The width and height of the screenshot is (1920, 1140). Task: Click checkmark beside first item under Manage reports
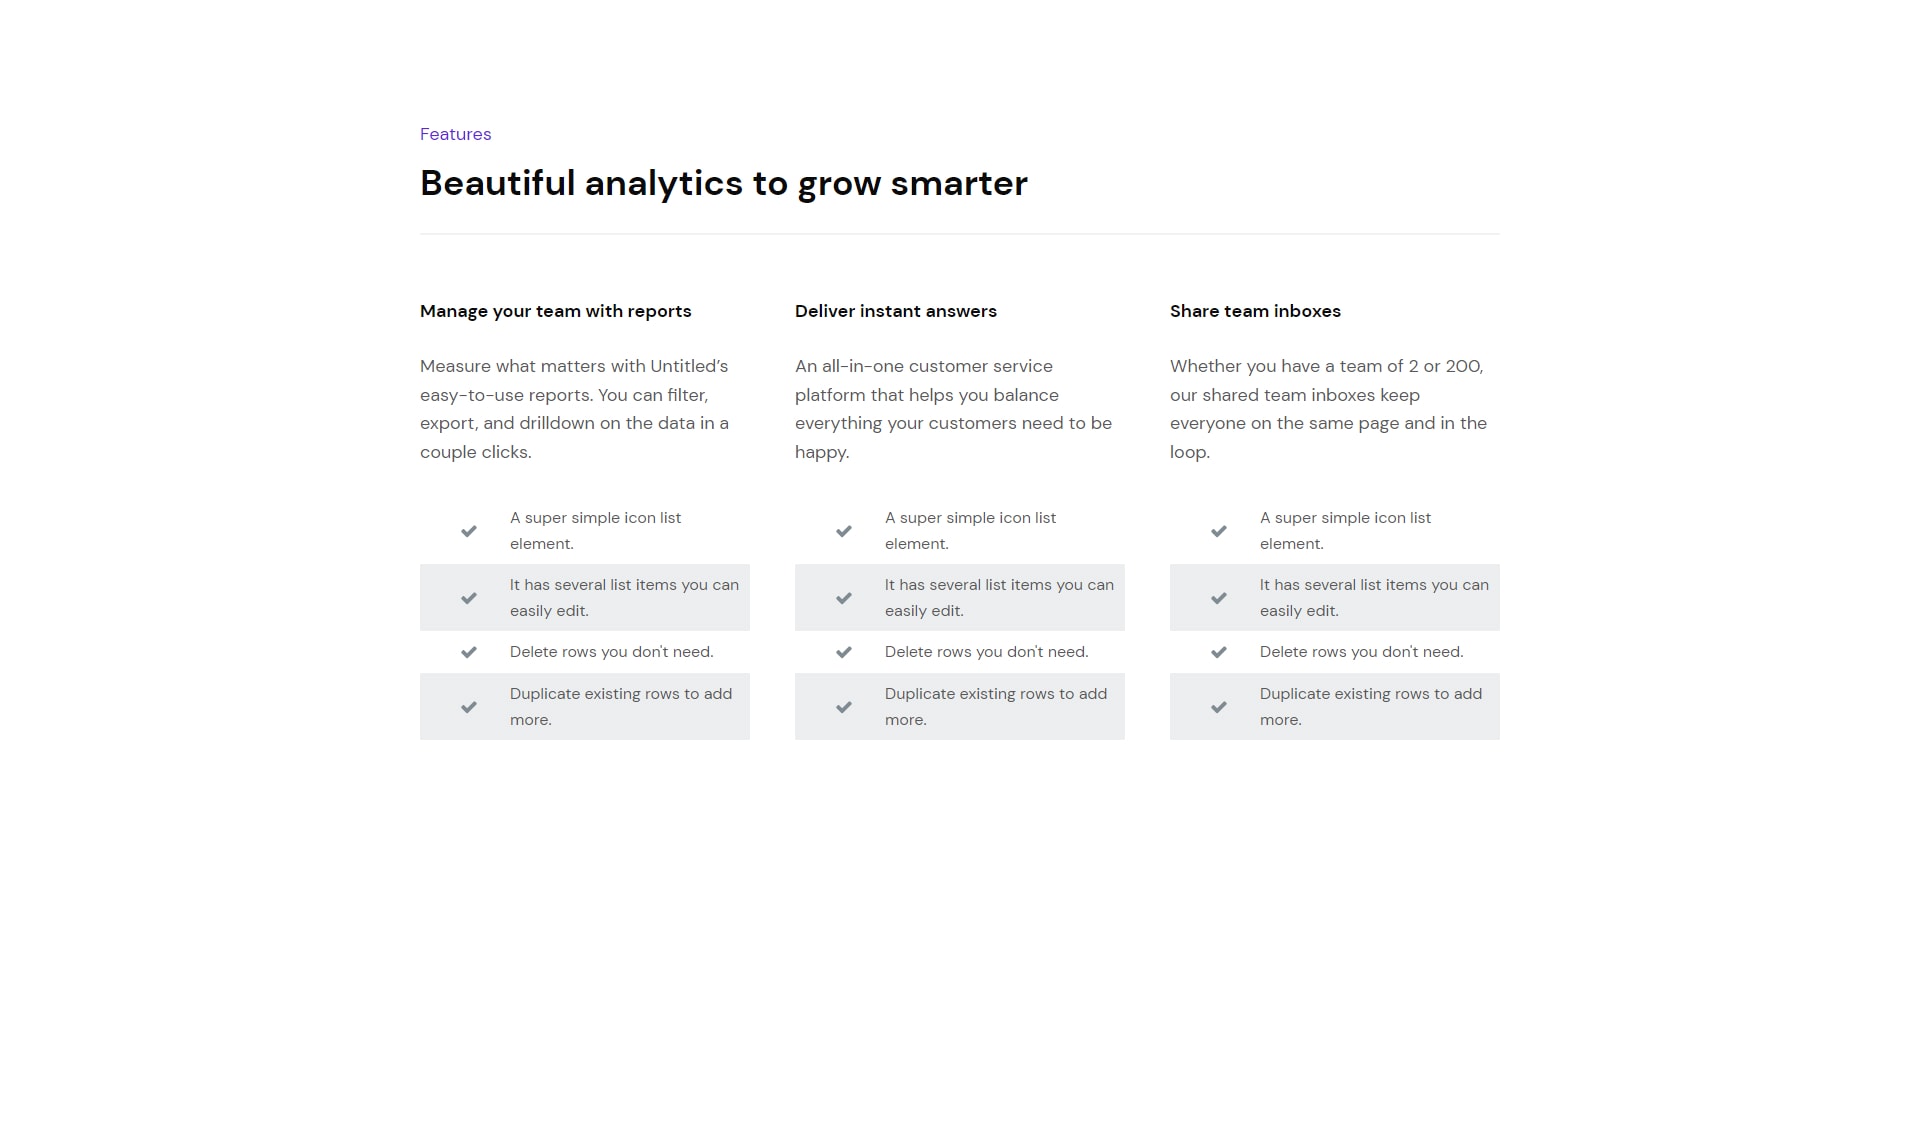click(x=468, y=531)
